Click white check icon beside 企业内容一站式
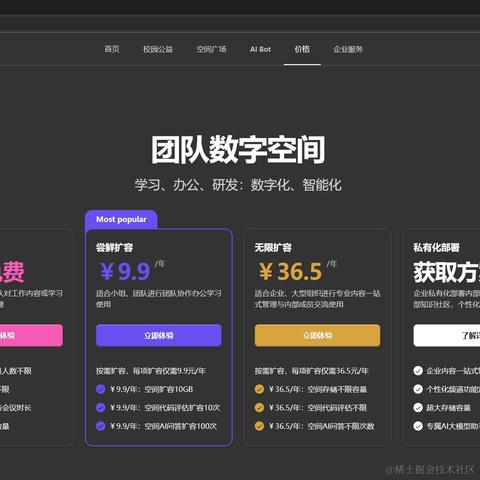The width and height of the screenshot is (480, 480). 418,371
